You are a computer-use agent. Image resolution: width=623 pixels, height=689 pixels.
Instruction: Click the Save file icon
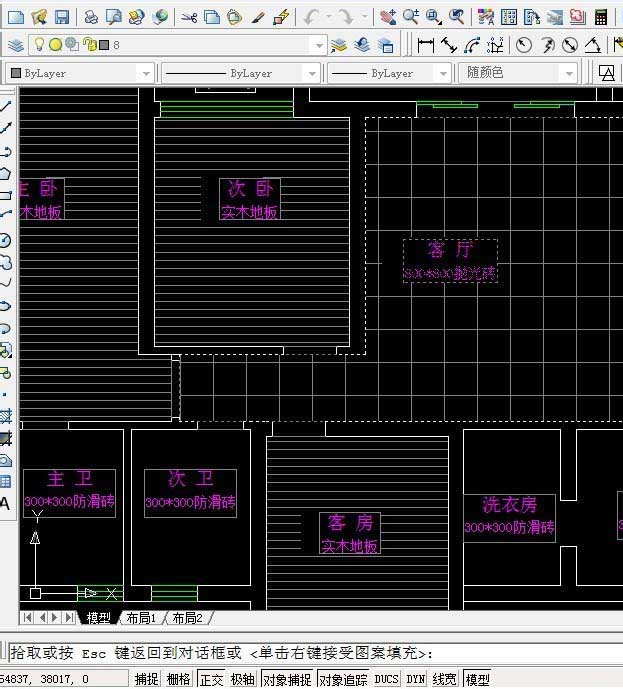[x=62, y=17]
